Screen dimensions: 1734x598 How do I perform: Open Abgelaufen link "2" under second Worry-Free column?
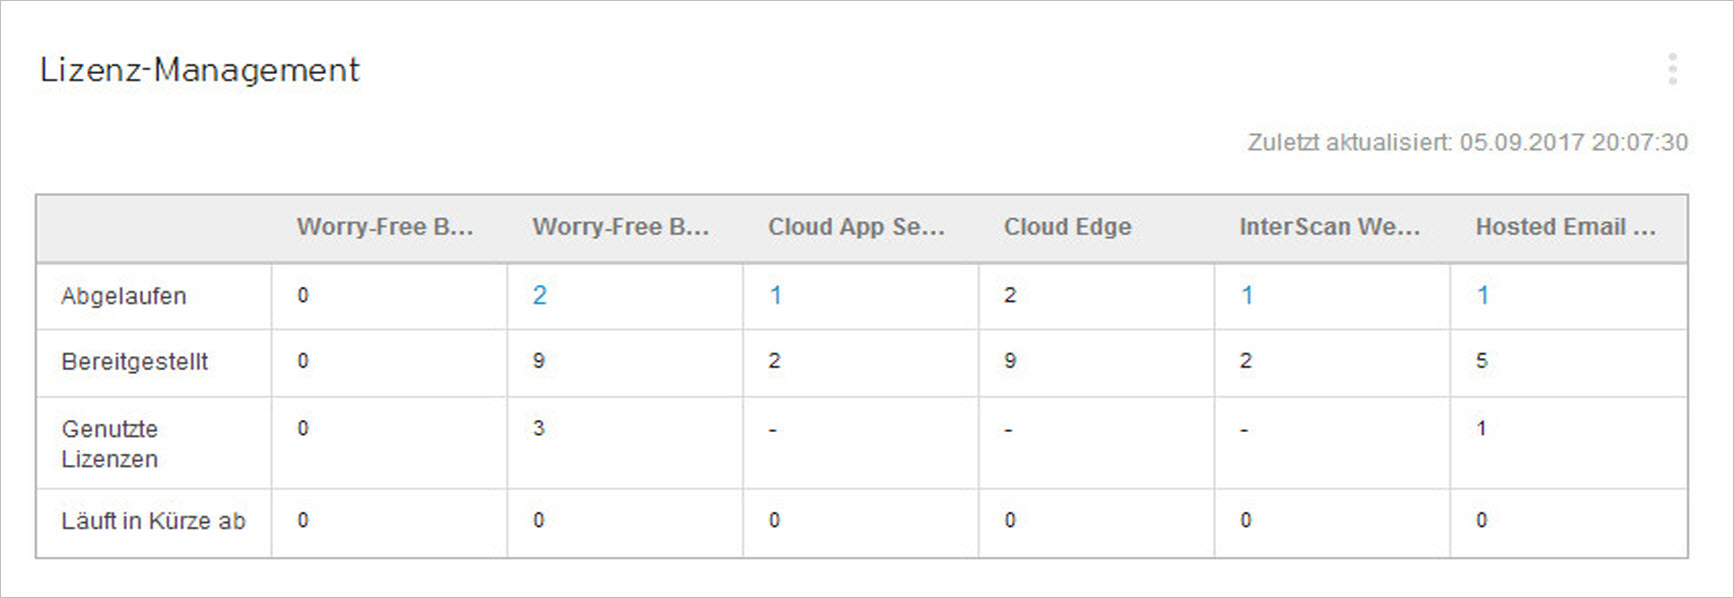[x=539, y=295]
